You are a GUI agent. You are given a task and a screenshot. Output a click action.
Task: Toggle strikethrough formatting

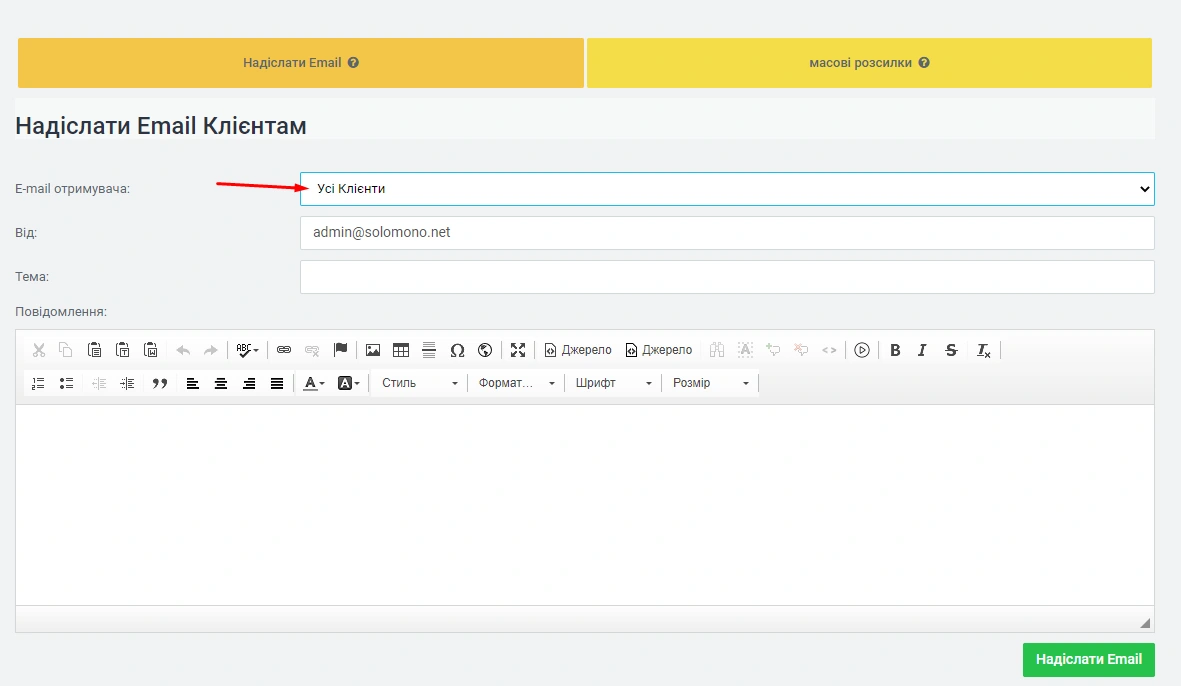(x=951, y=350)
